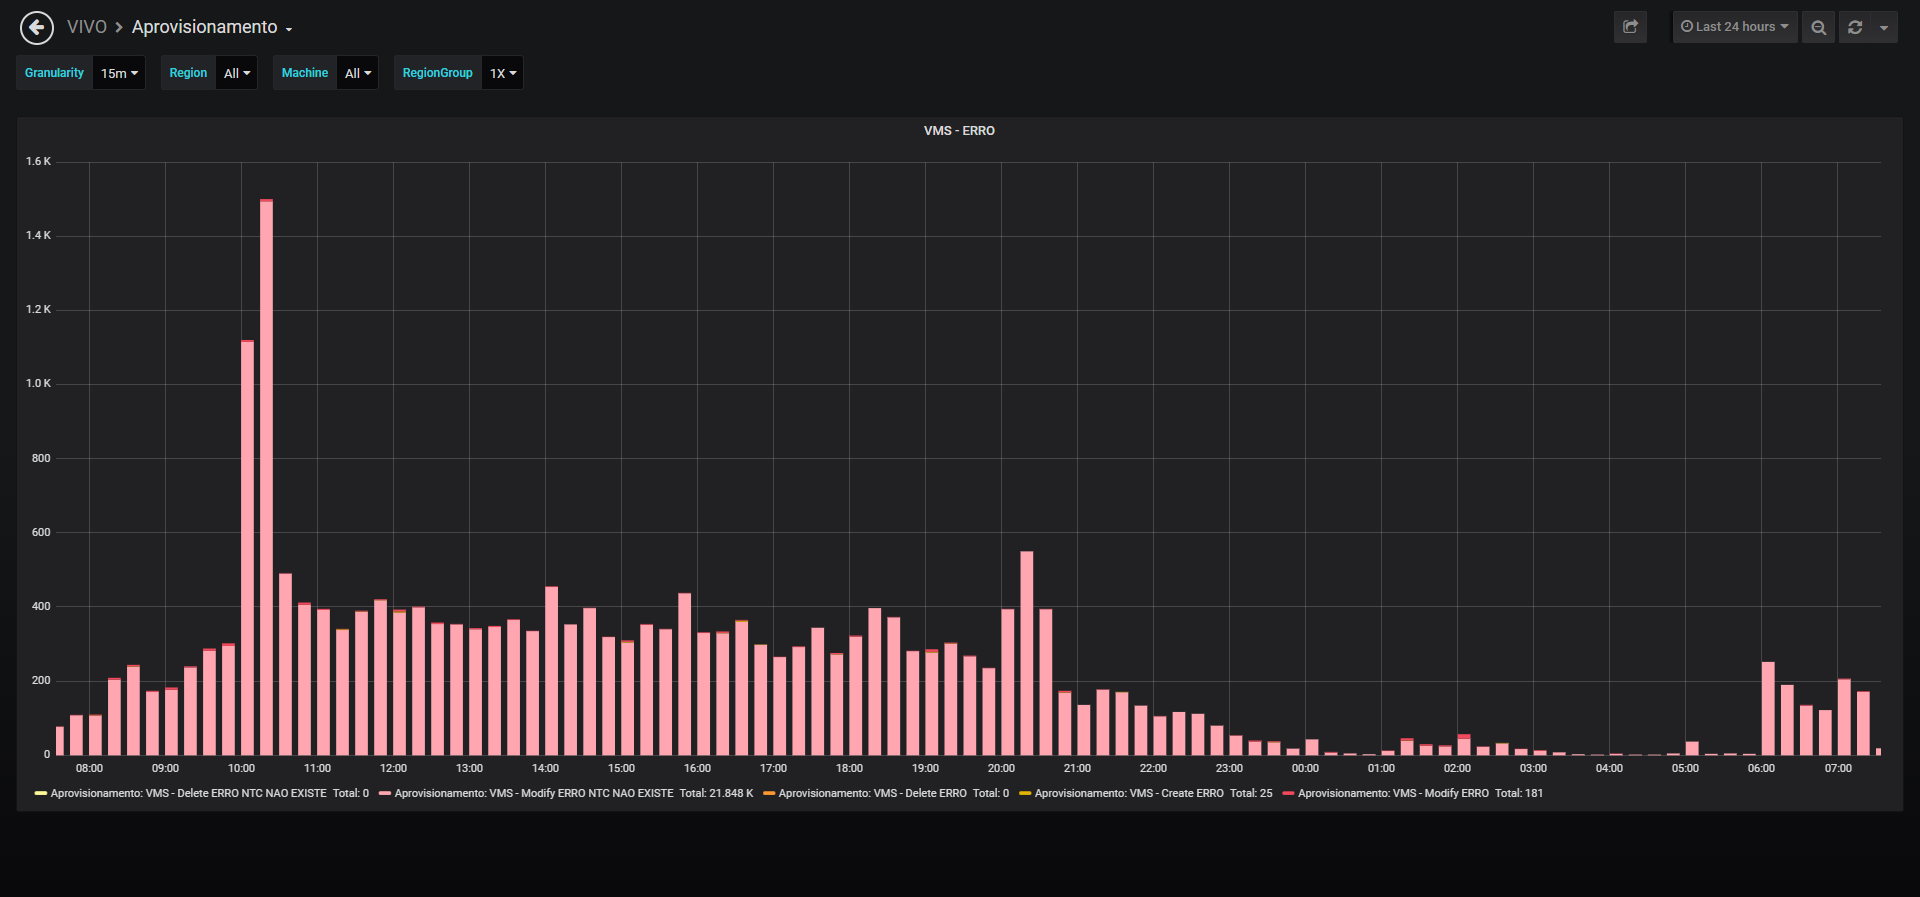The image size is (1920, 897).
Task: Toggle the Modify ERRO NTC NAO EXISTE legend series
Action: tap(534, 793)
